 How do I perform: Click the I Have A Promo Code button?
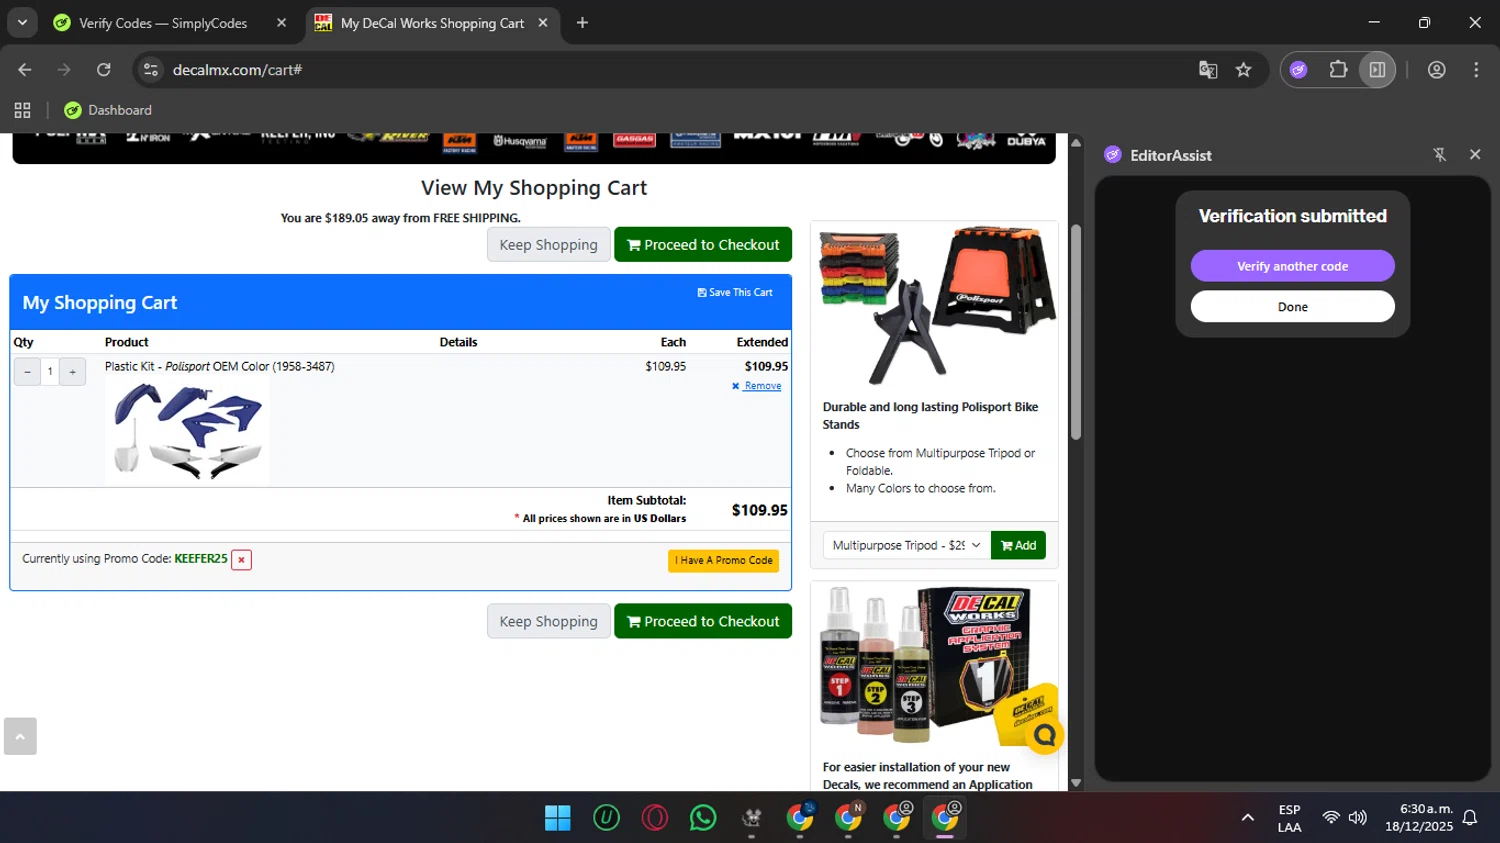(x=723, y=561)
